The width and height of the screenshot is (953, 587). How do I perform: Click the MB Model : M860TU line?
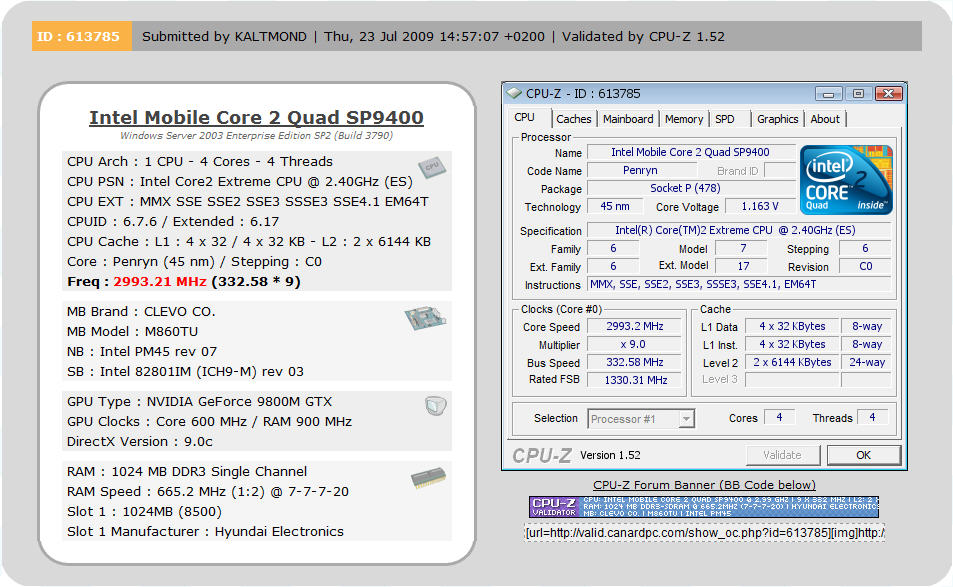point(132,331)
